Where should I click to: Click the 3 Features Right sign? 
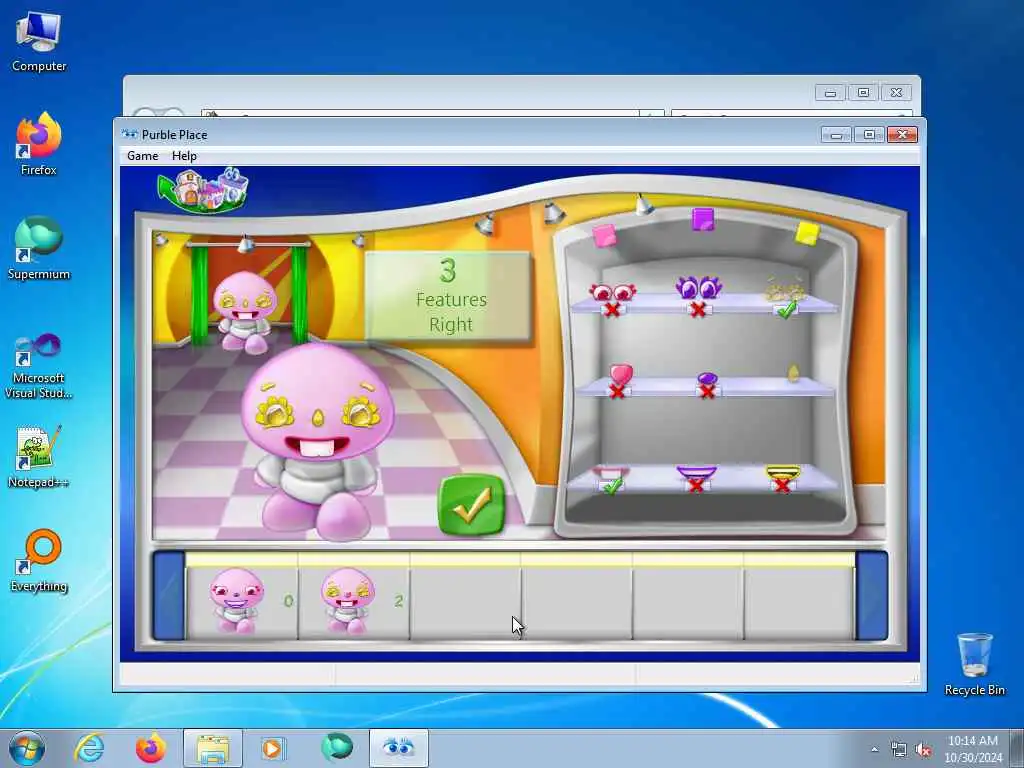(x=448, y=296)
